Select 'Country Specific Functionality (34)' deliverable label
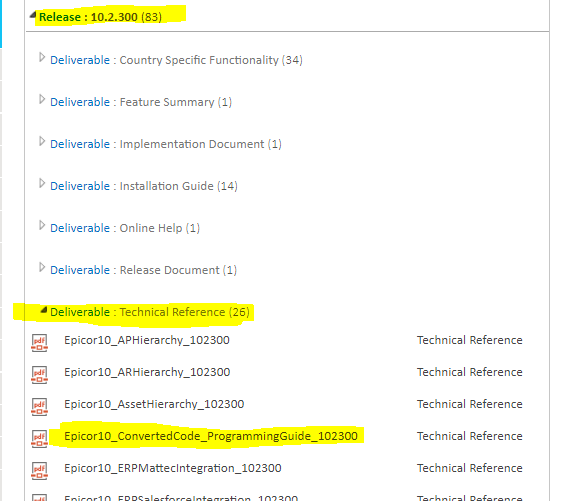 (x=211, y=60)
